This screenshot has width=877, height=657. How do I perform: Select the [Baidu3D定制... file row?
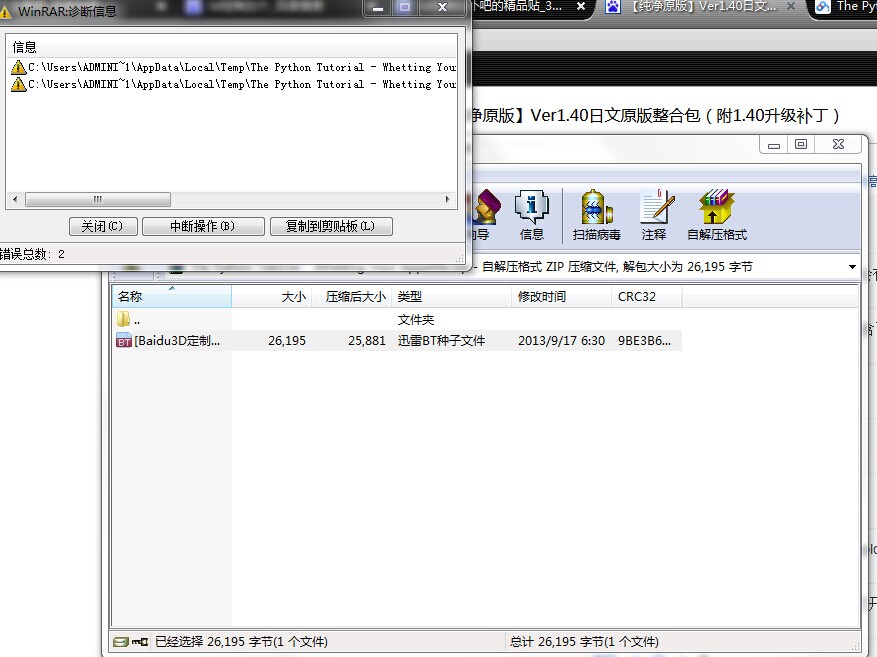pyautogui.click(x=397, y=341)
